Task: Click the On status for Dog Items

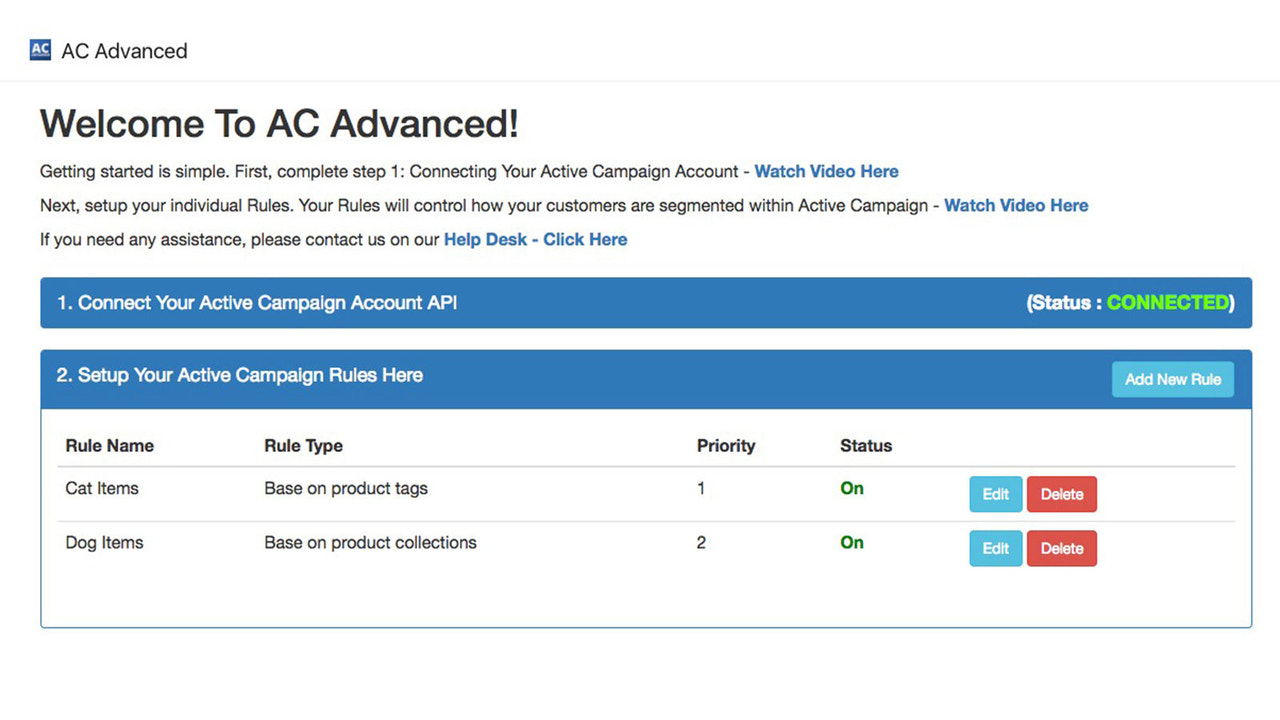Action: (852, 542)
